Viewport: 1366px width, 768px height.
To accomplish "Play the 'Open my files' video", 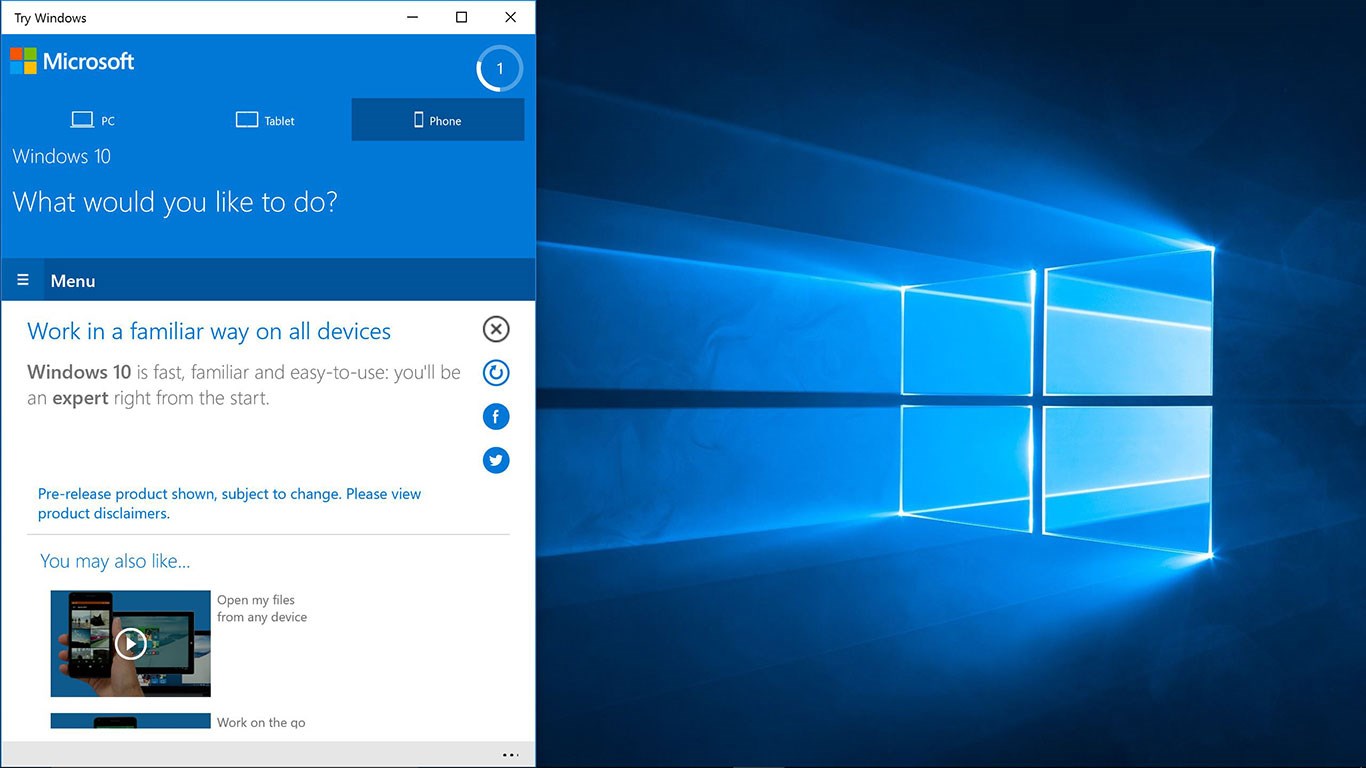I will click(130, 643).
